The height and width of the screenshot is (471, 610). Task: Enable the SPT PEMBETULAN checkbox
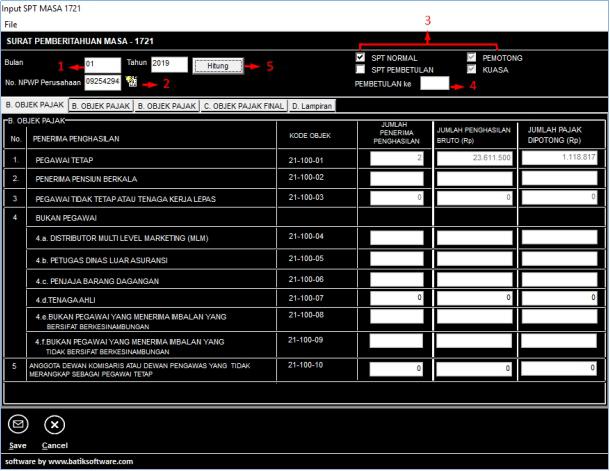[360, 70]
